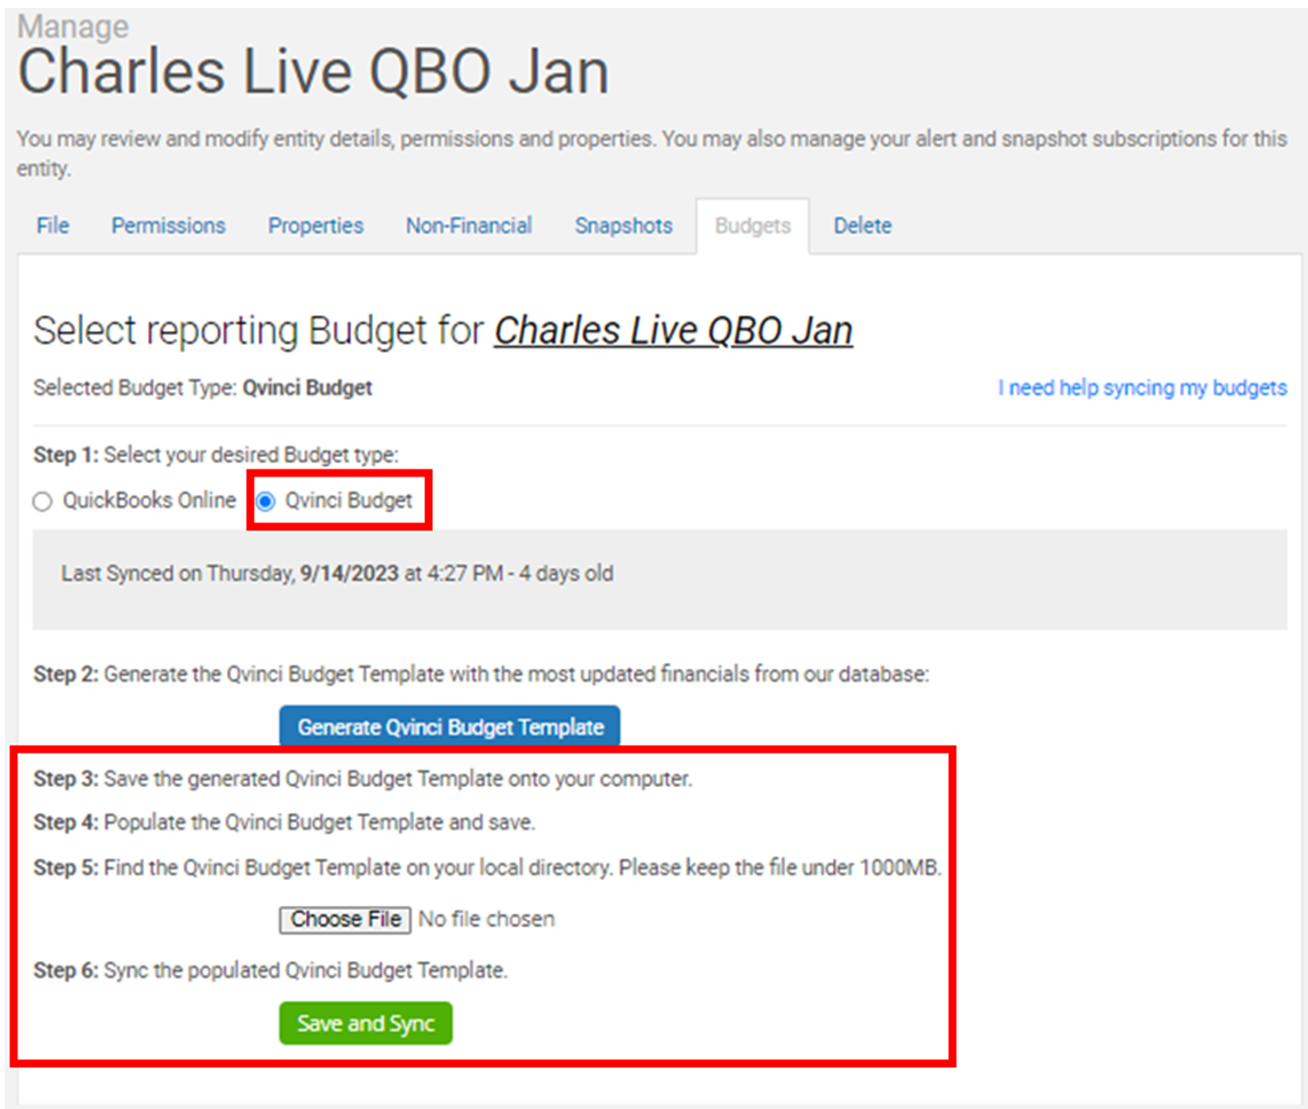This screenshot has height=1109, width=1308.
Task: Switch to the Permissions tab
Action: pos(168,226)
